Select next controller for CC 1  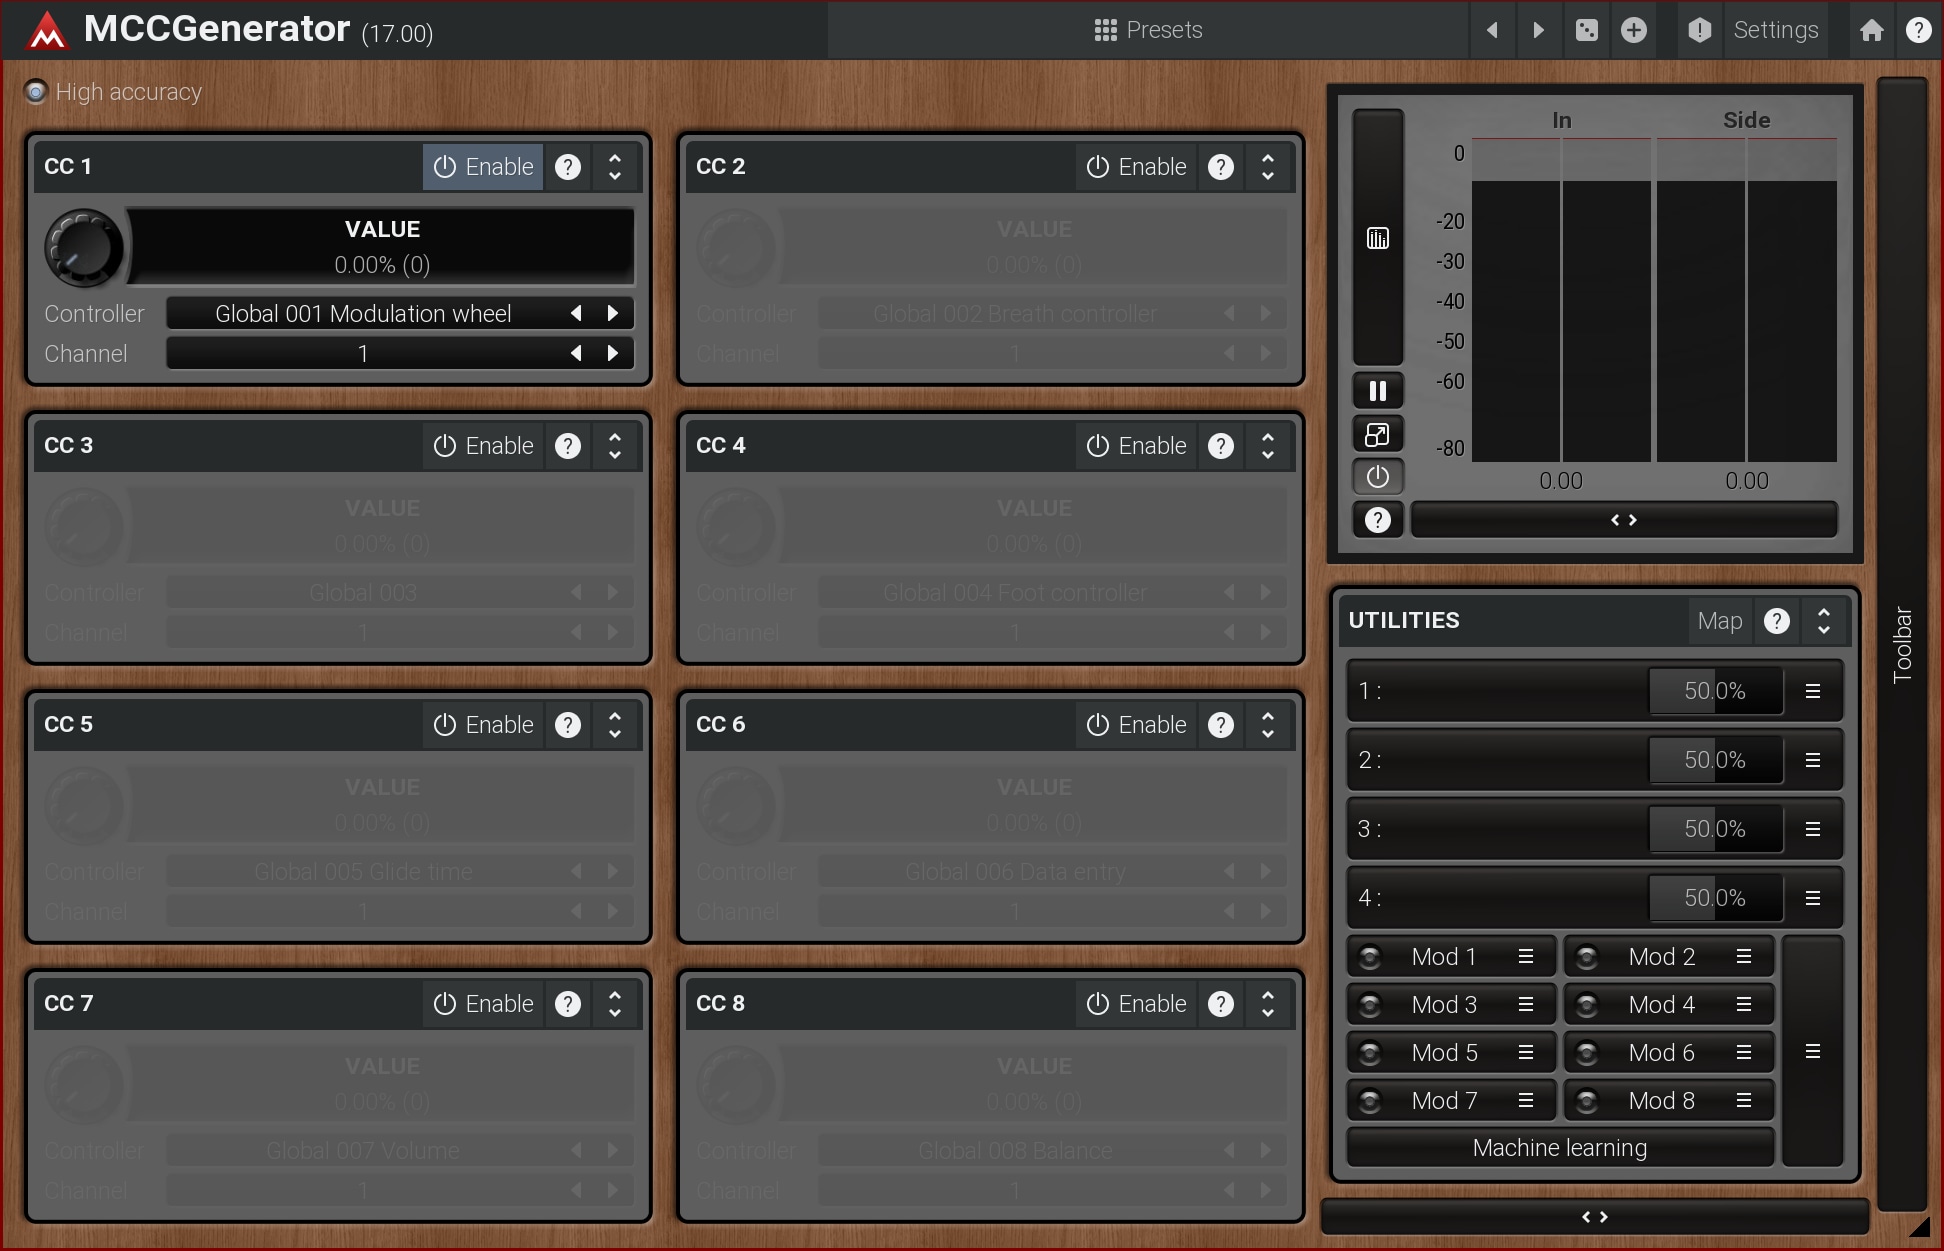coord(613,314)
